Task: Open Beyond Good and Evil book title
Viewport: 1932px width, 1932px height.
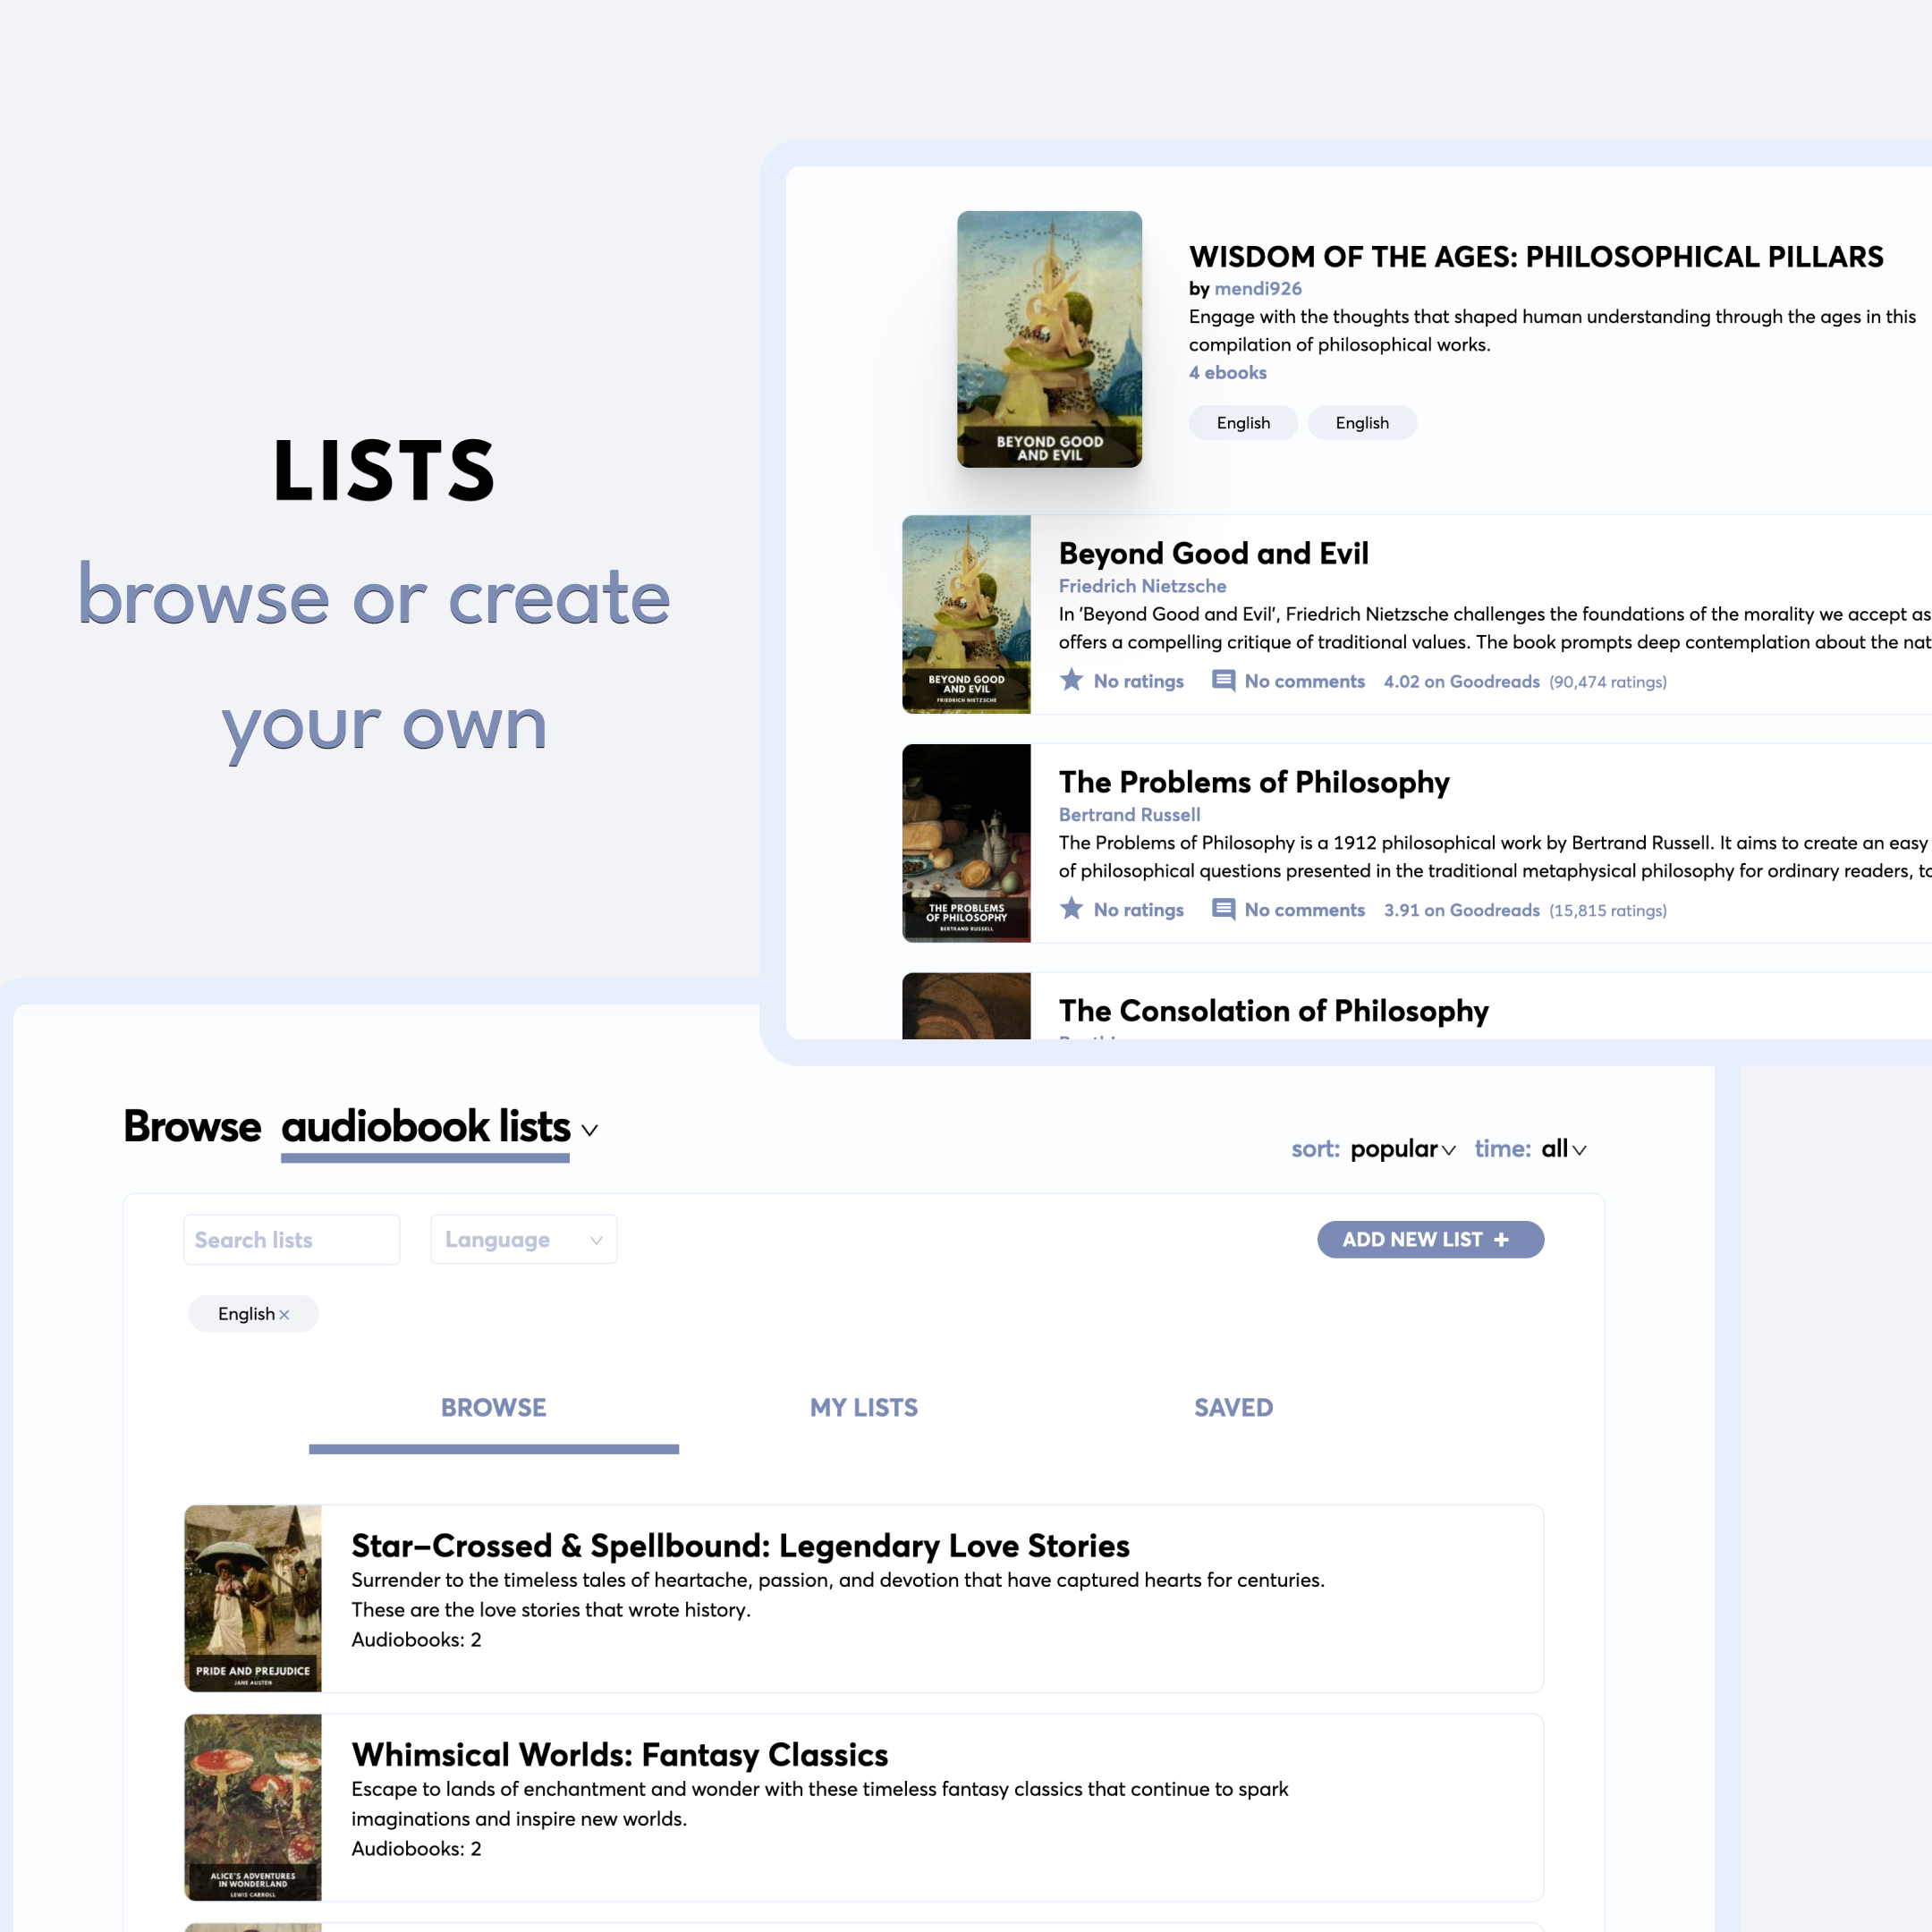Action: (x=1213, y=553)
